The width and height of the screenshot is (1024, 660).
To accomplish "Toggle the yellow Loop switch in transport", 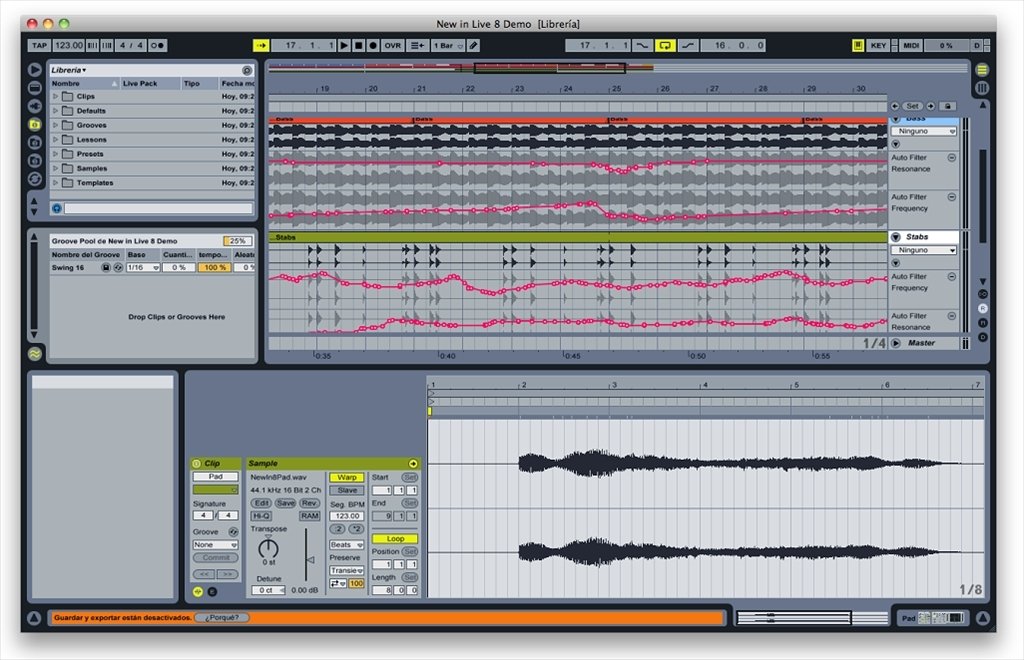I will coord(665,46).
